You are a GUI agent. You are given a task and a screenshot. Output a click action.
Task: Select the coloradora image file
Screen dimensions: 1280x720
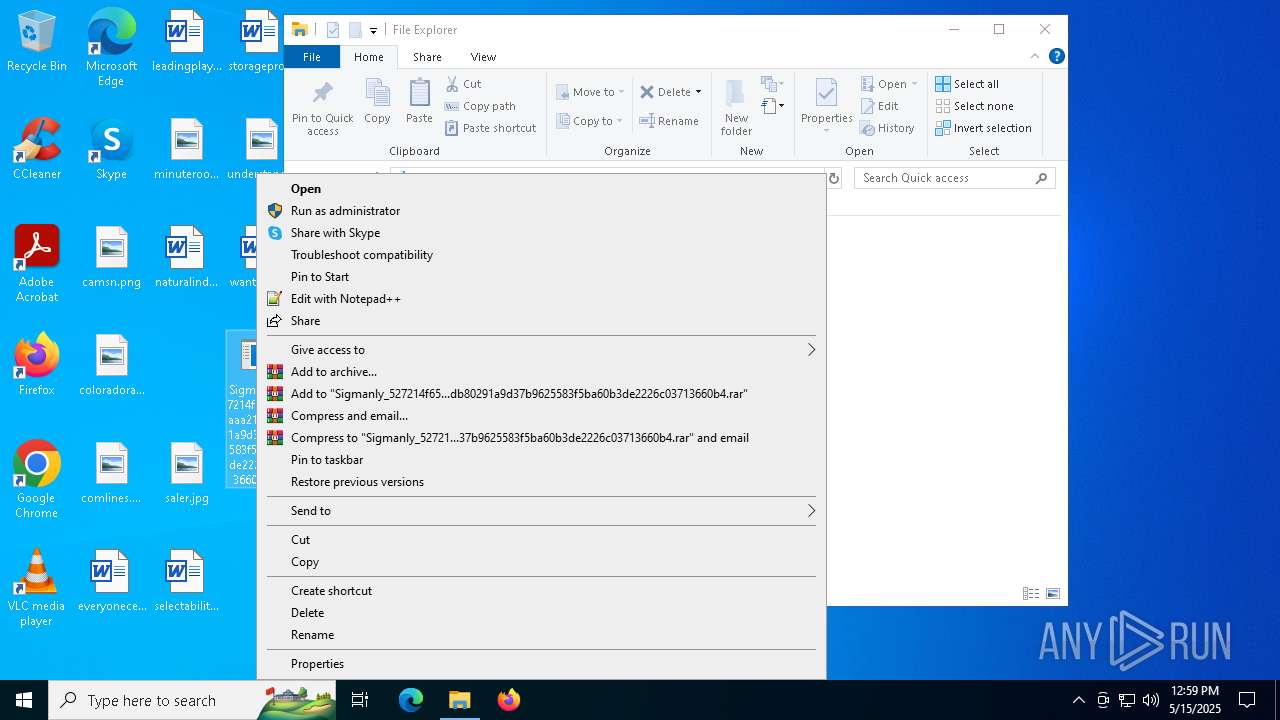111,365
